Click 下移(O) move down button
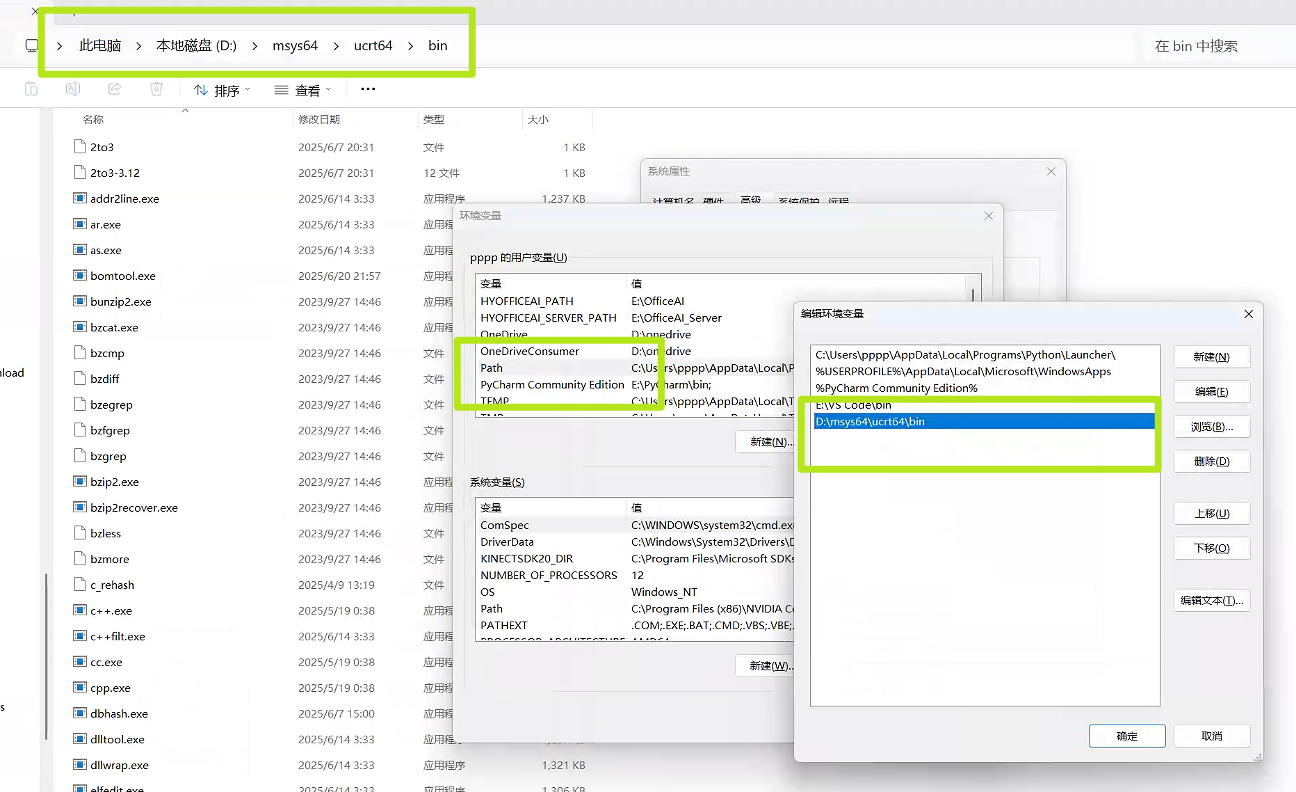Image resolution: width=1296 pixels, height=792 pixels. pyautogui.click(x=1211, y=548)
